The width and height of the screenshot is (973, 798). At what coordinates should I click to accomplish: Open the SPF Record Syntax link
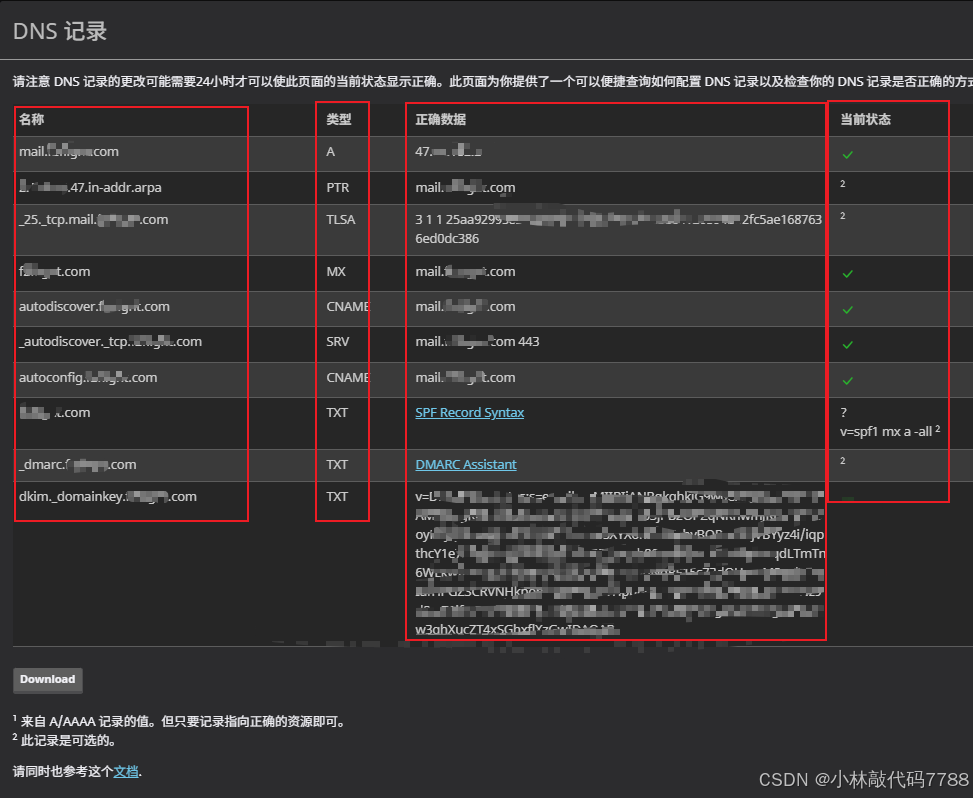pyautogui.click(x=469, y=412)
